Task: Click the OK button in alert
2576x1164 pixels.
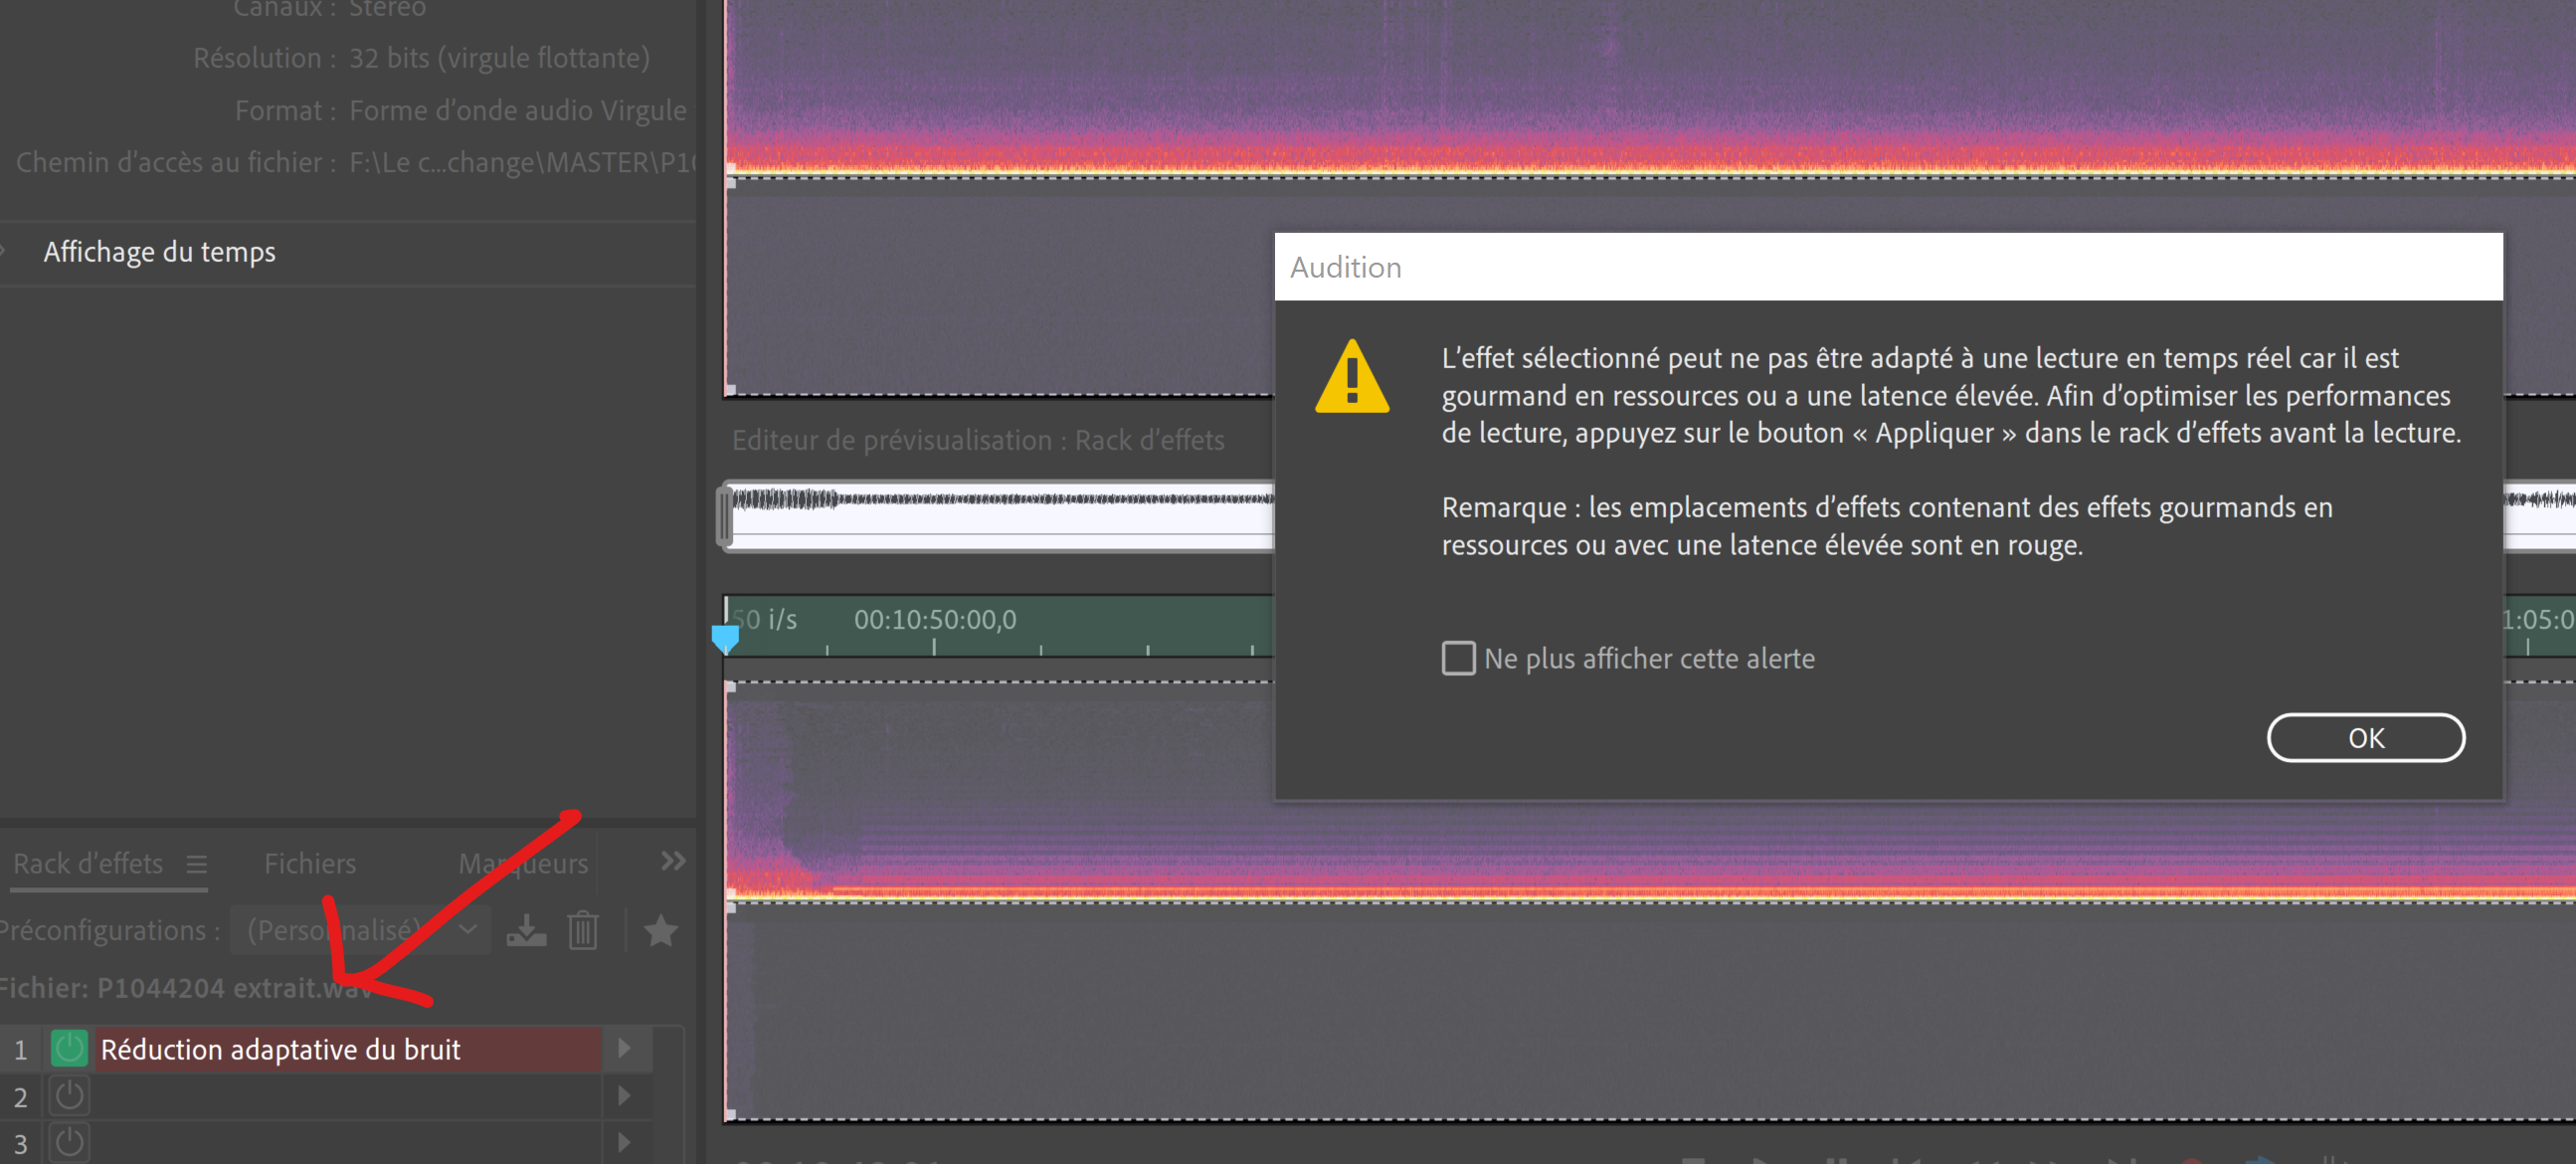Action: tap(2365, 738)
